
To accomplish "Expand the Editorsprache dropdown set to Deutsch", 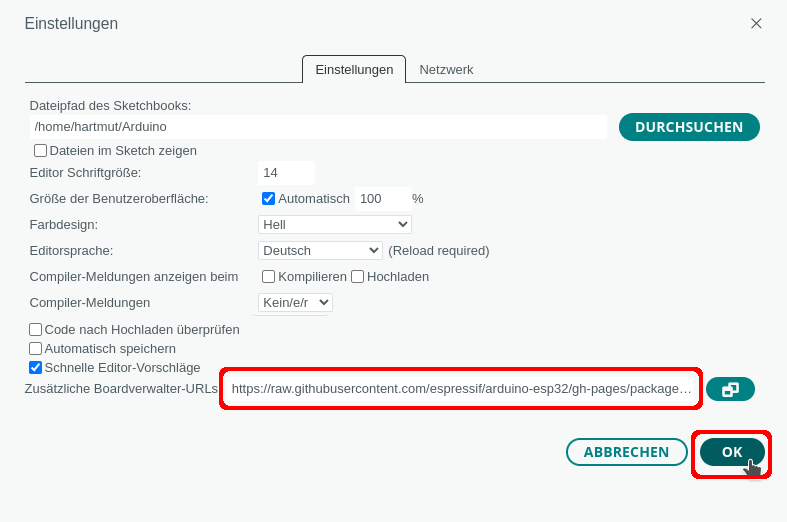I will pos(320,250).
